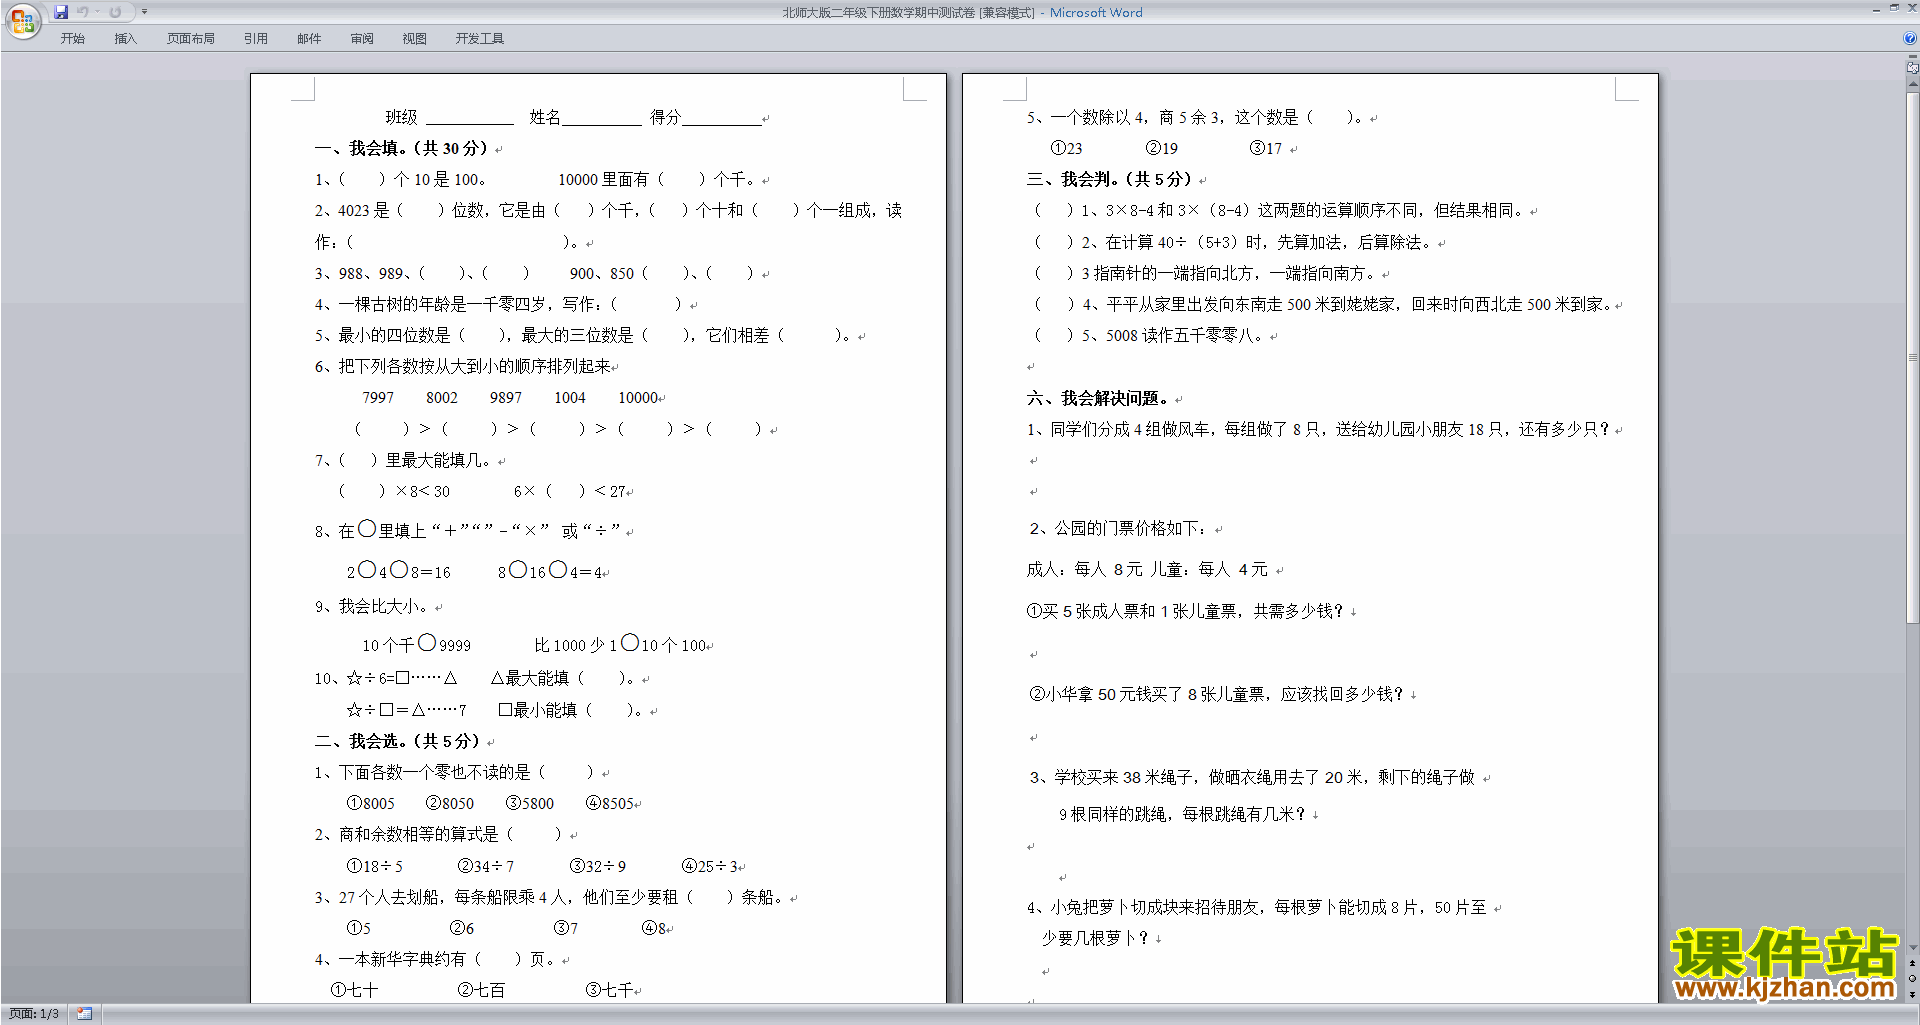Click the page count 页面: 1/3
Screen dimensions: 1920x1025
click(x=34, y=1014)
